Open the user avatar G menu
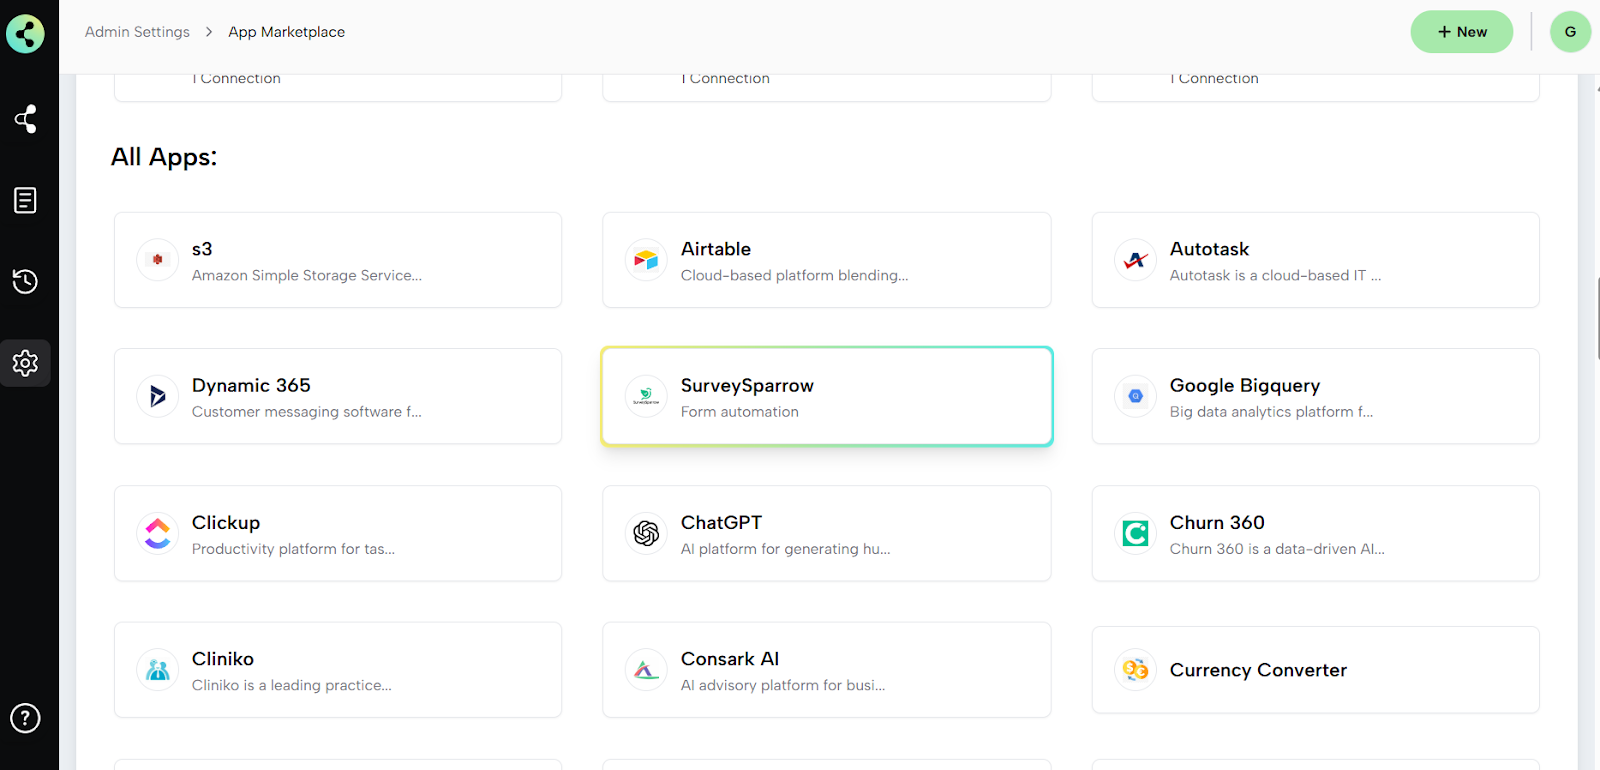Image resolution: width=1600 pixels, height=770 pixels. click(1570, 32)
